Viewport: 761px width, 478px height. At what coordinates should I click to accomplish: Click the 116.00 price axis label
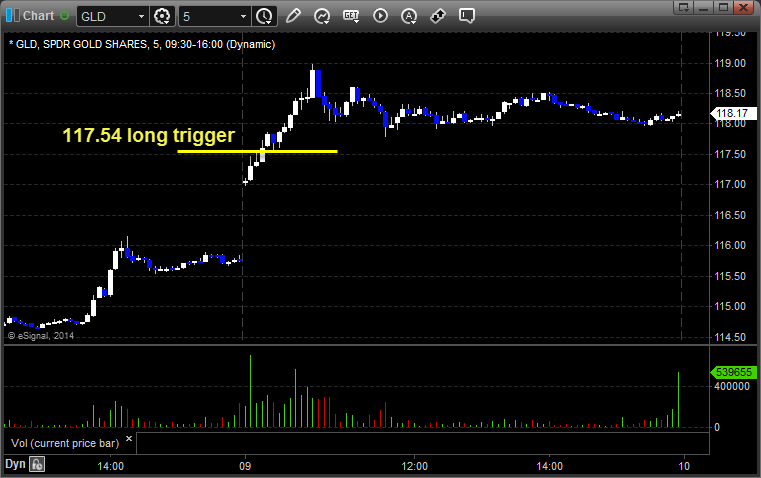[x=730, y=245]
